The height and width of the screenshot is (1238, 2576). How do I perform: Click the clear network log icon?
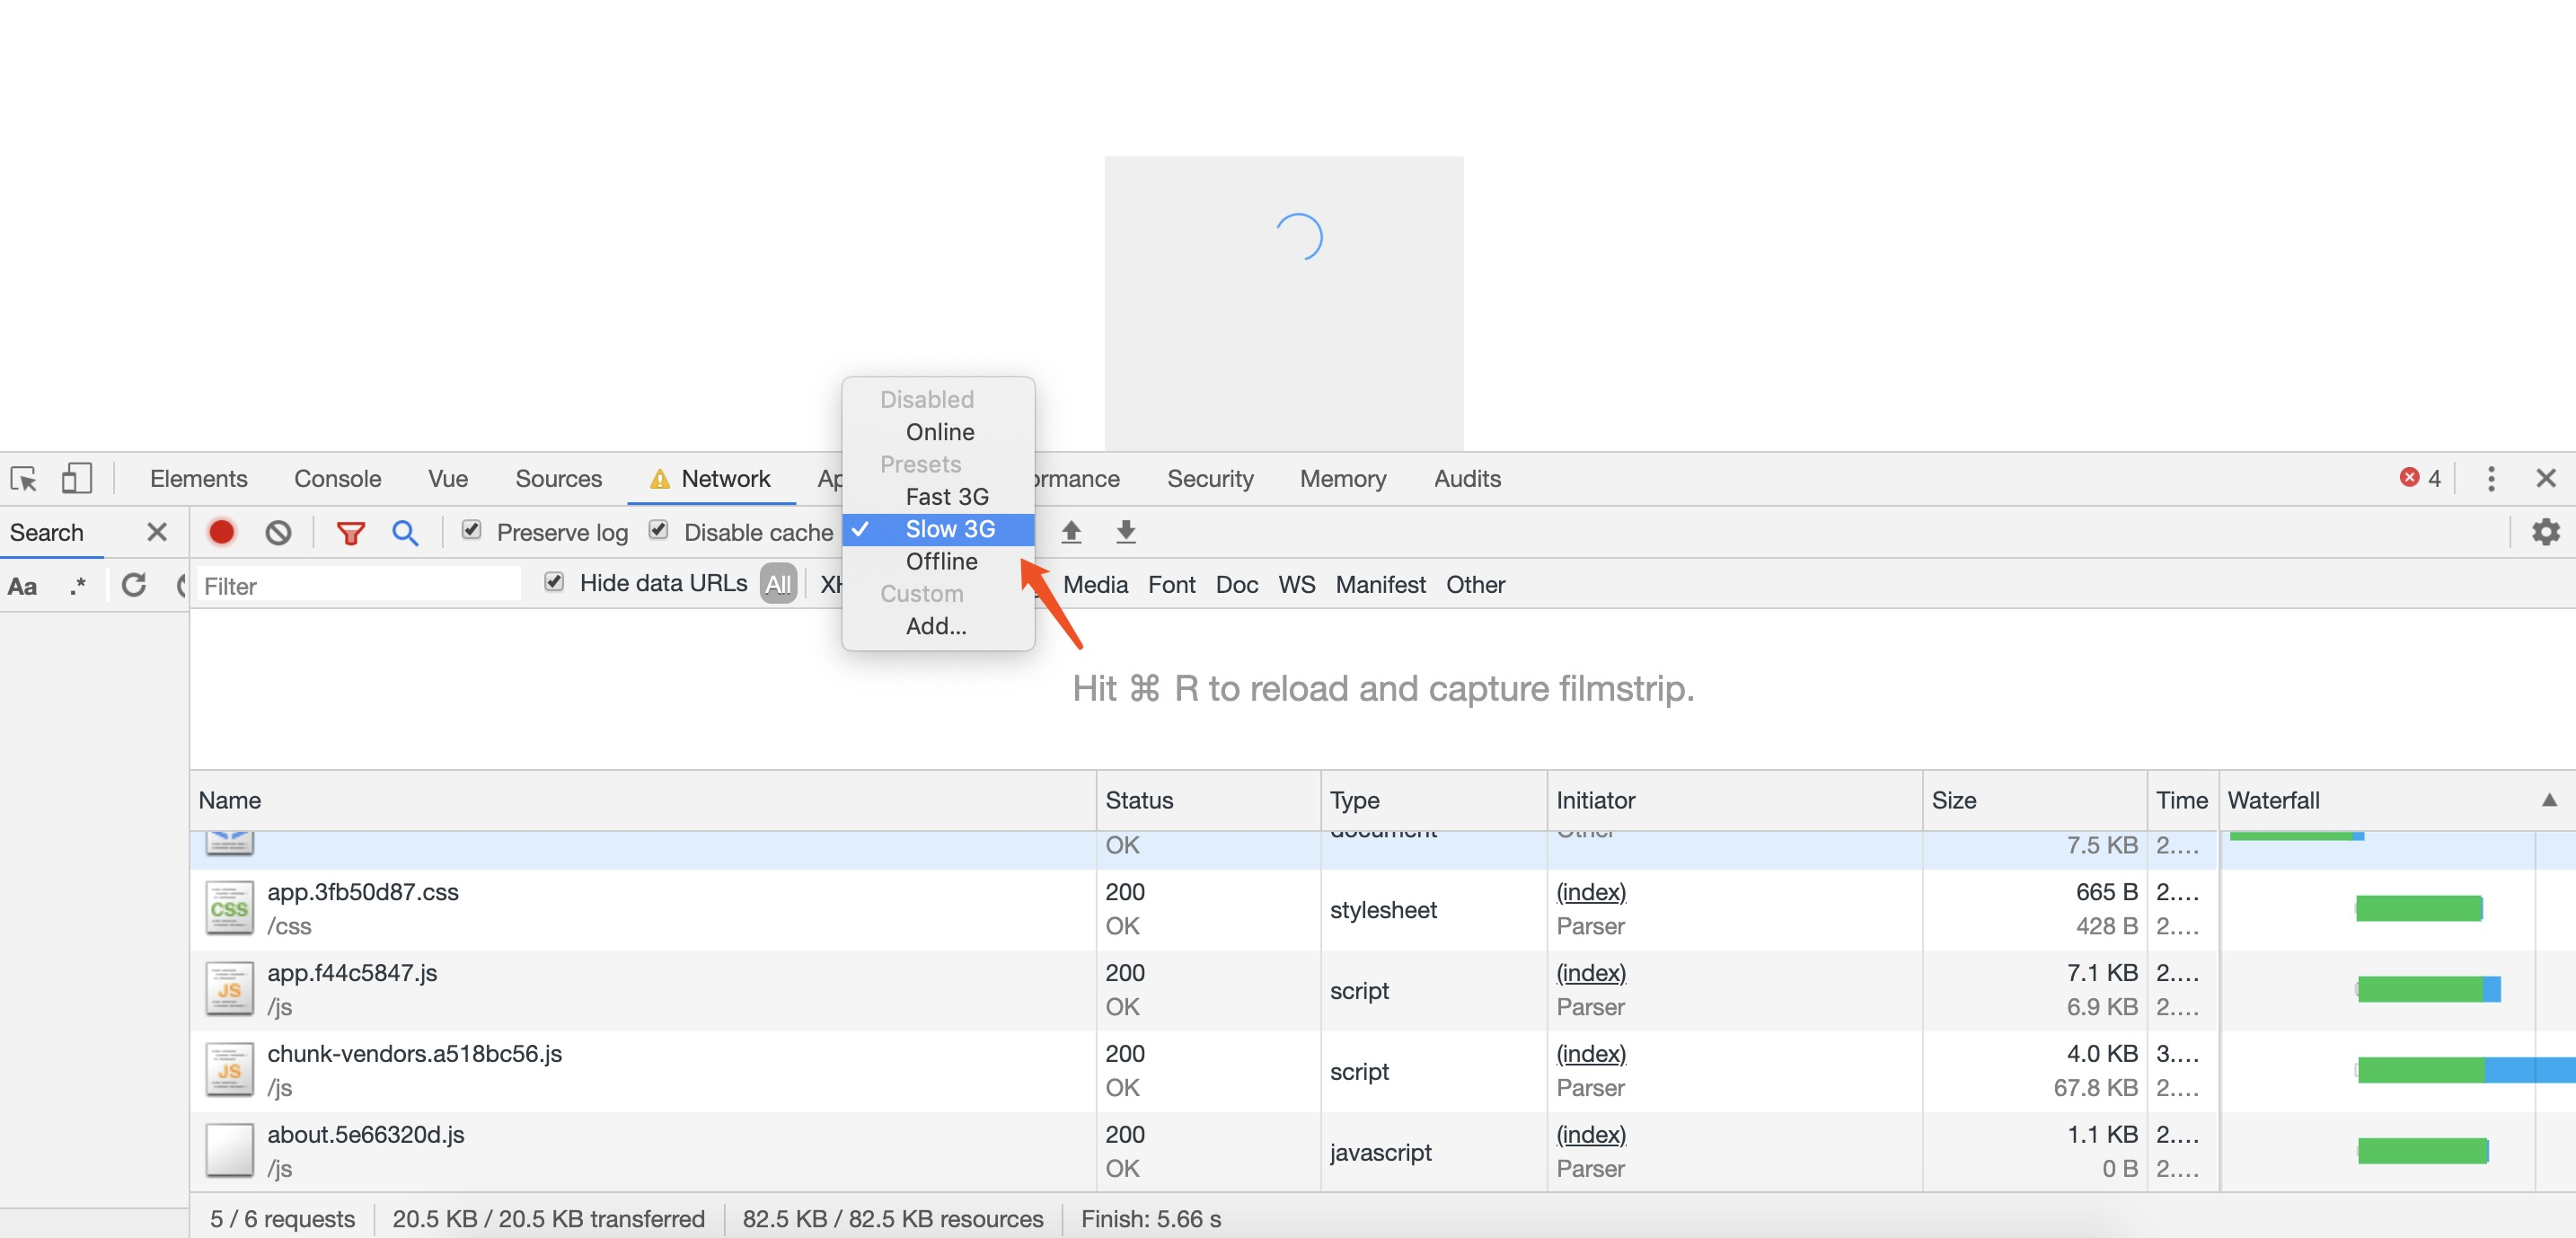278,532
